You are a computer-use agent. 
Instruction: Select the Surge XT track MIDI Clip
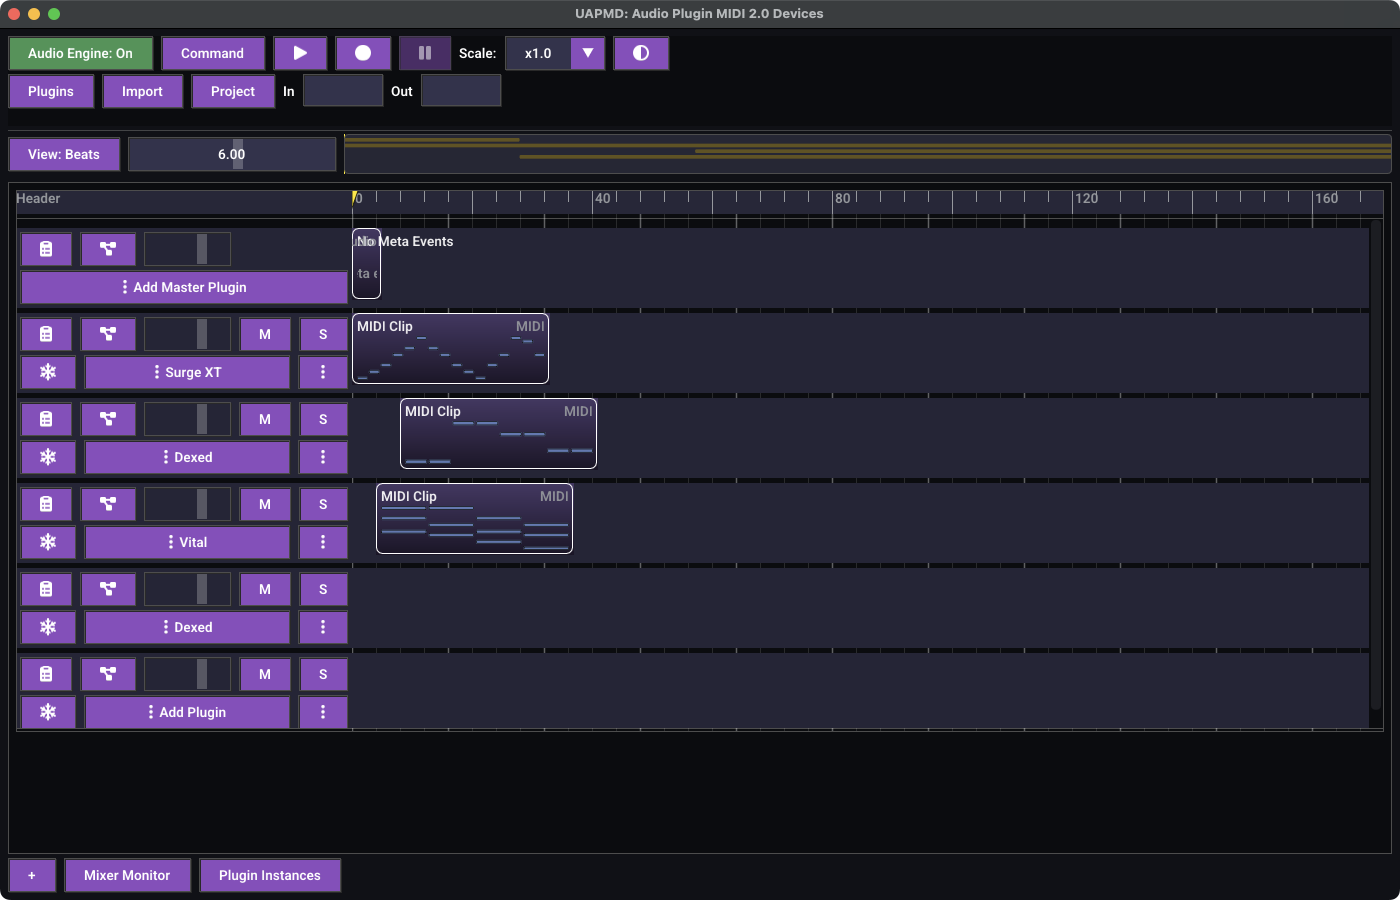tap(450, 348)
